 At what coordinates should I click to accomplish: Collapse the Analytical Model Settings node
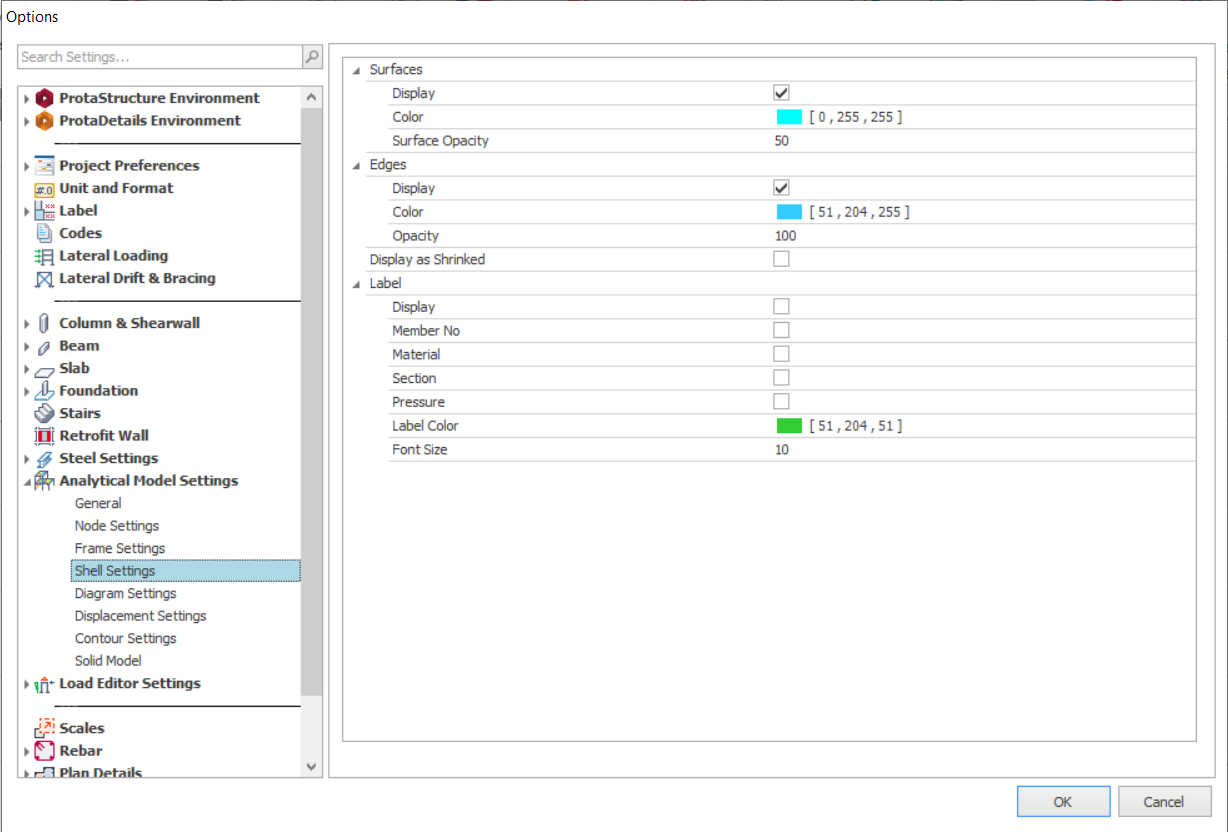coord(27,481)
